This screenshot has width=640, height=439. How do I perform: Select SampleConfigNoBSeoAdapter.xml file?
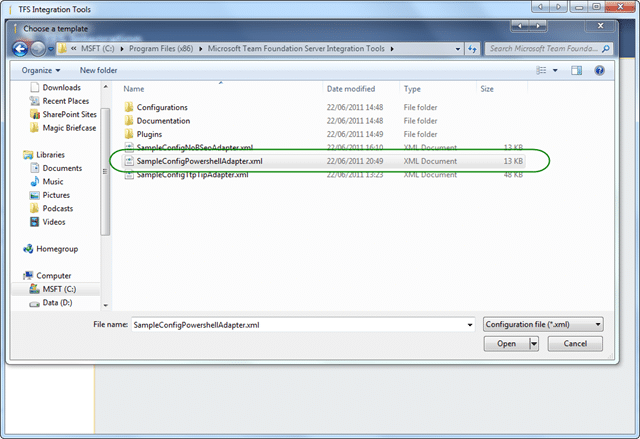click(x=195, y=147)
